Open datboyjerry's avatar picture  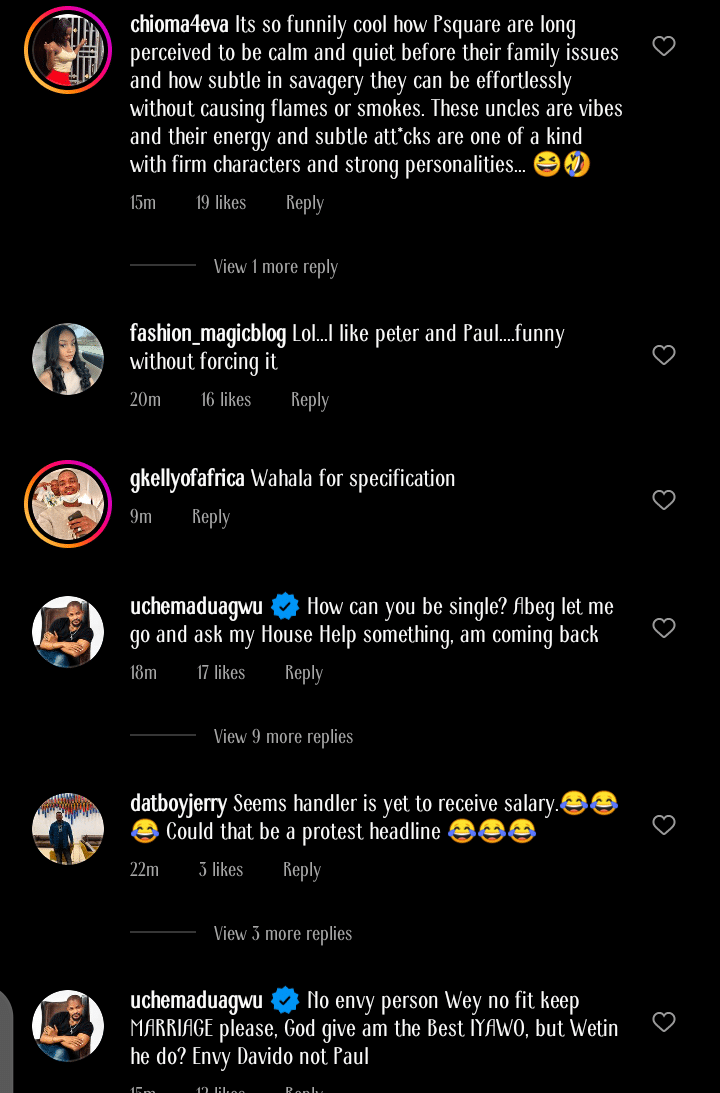coord(68,829)
